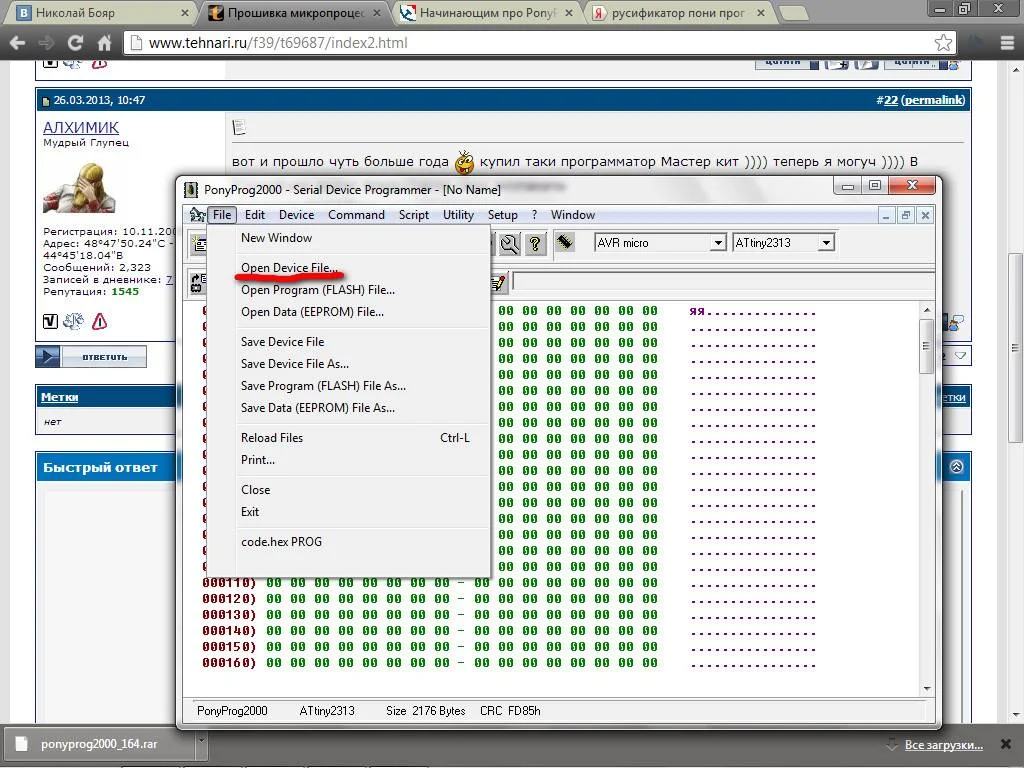This screenshot has height=768, width=1024.
Task: Click the edit note pencil icon
Action: click(x=498, y=282)
